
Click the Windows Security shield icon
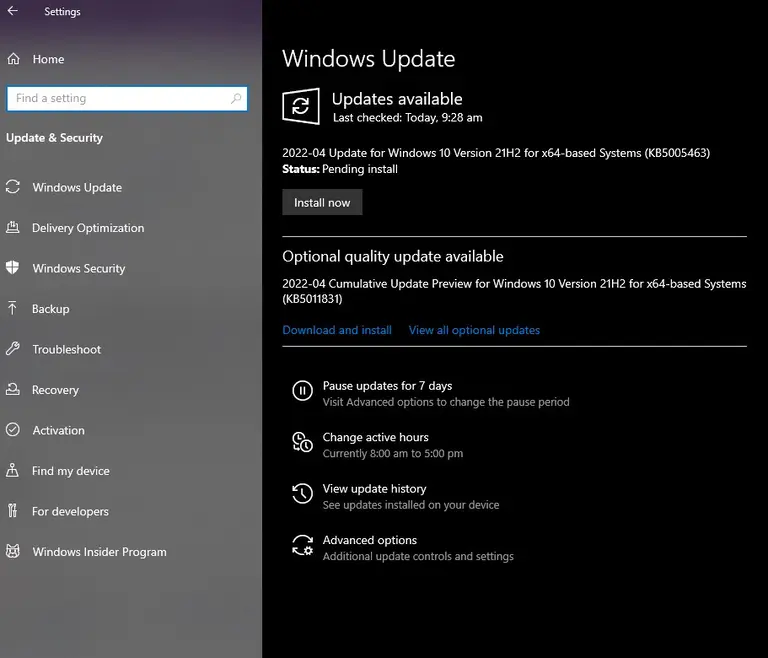[x=13, y=268]
